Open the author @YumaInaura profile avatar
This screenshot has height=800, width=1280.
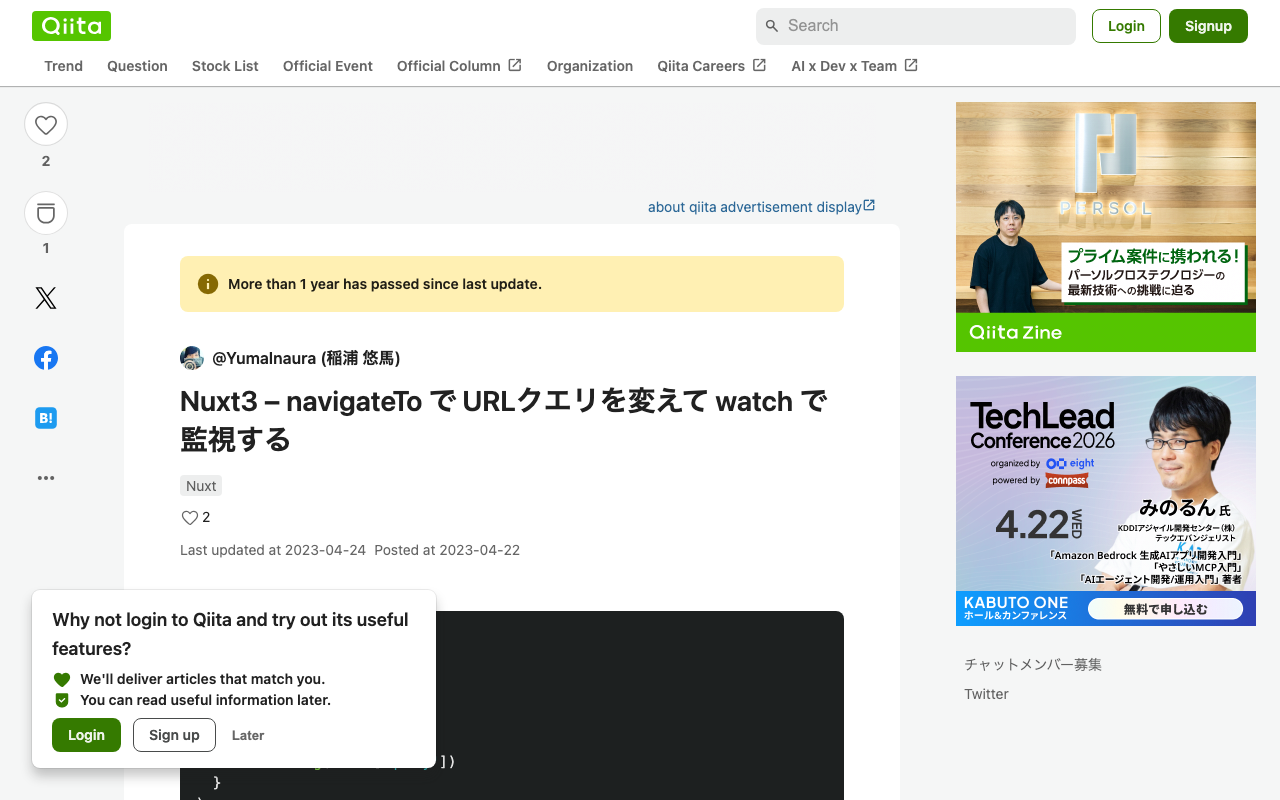tap(191, 357)
